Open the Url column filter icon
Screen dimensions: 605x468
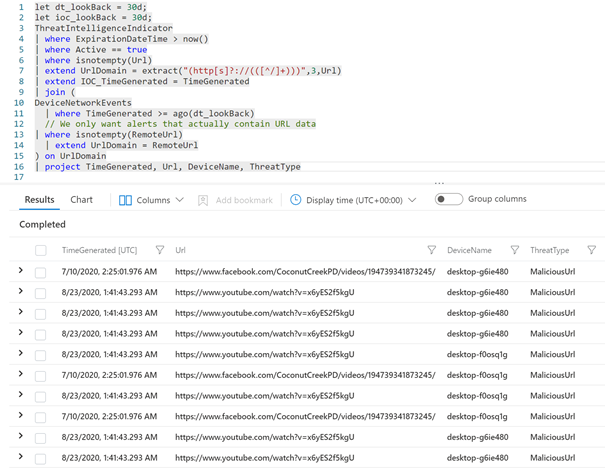coord(432,250)
